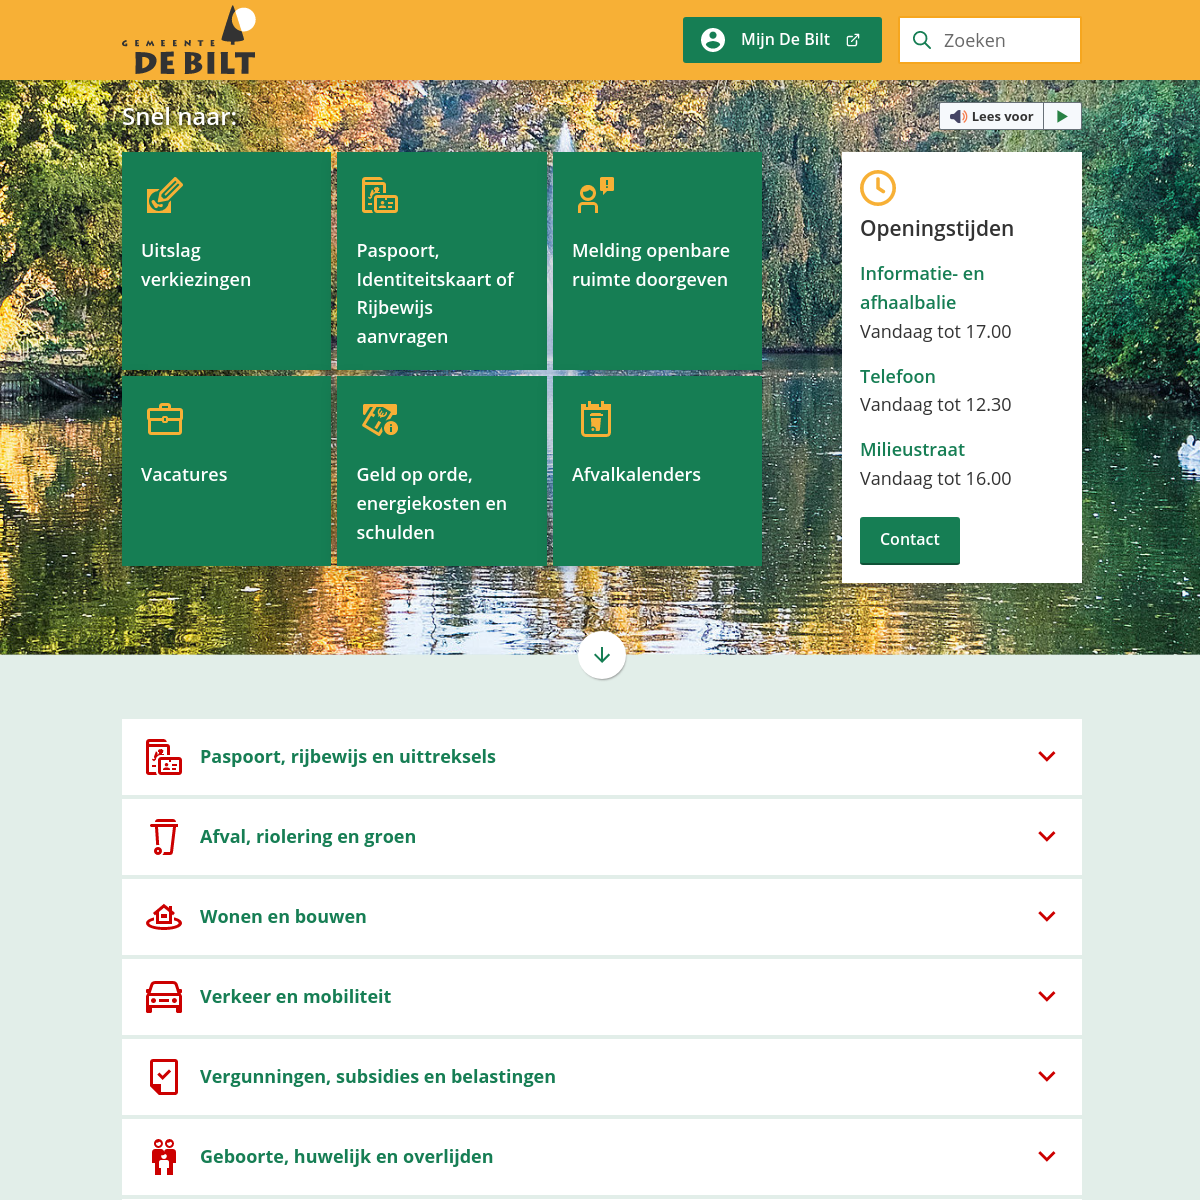Click the red passport icon in accordion list
The height and width of the screenshot is (1200, 1200).
tap(164, 757)
